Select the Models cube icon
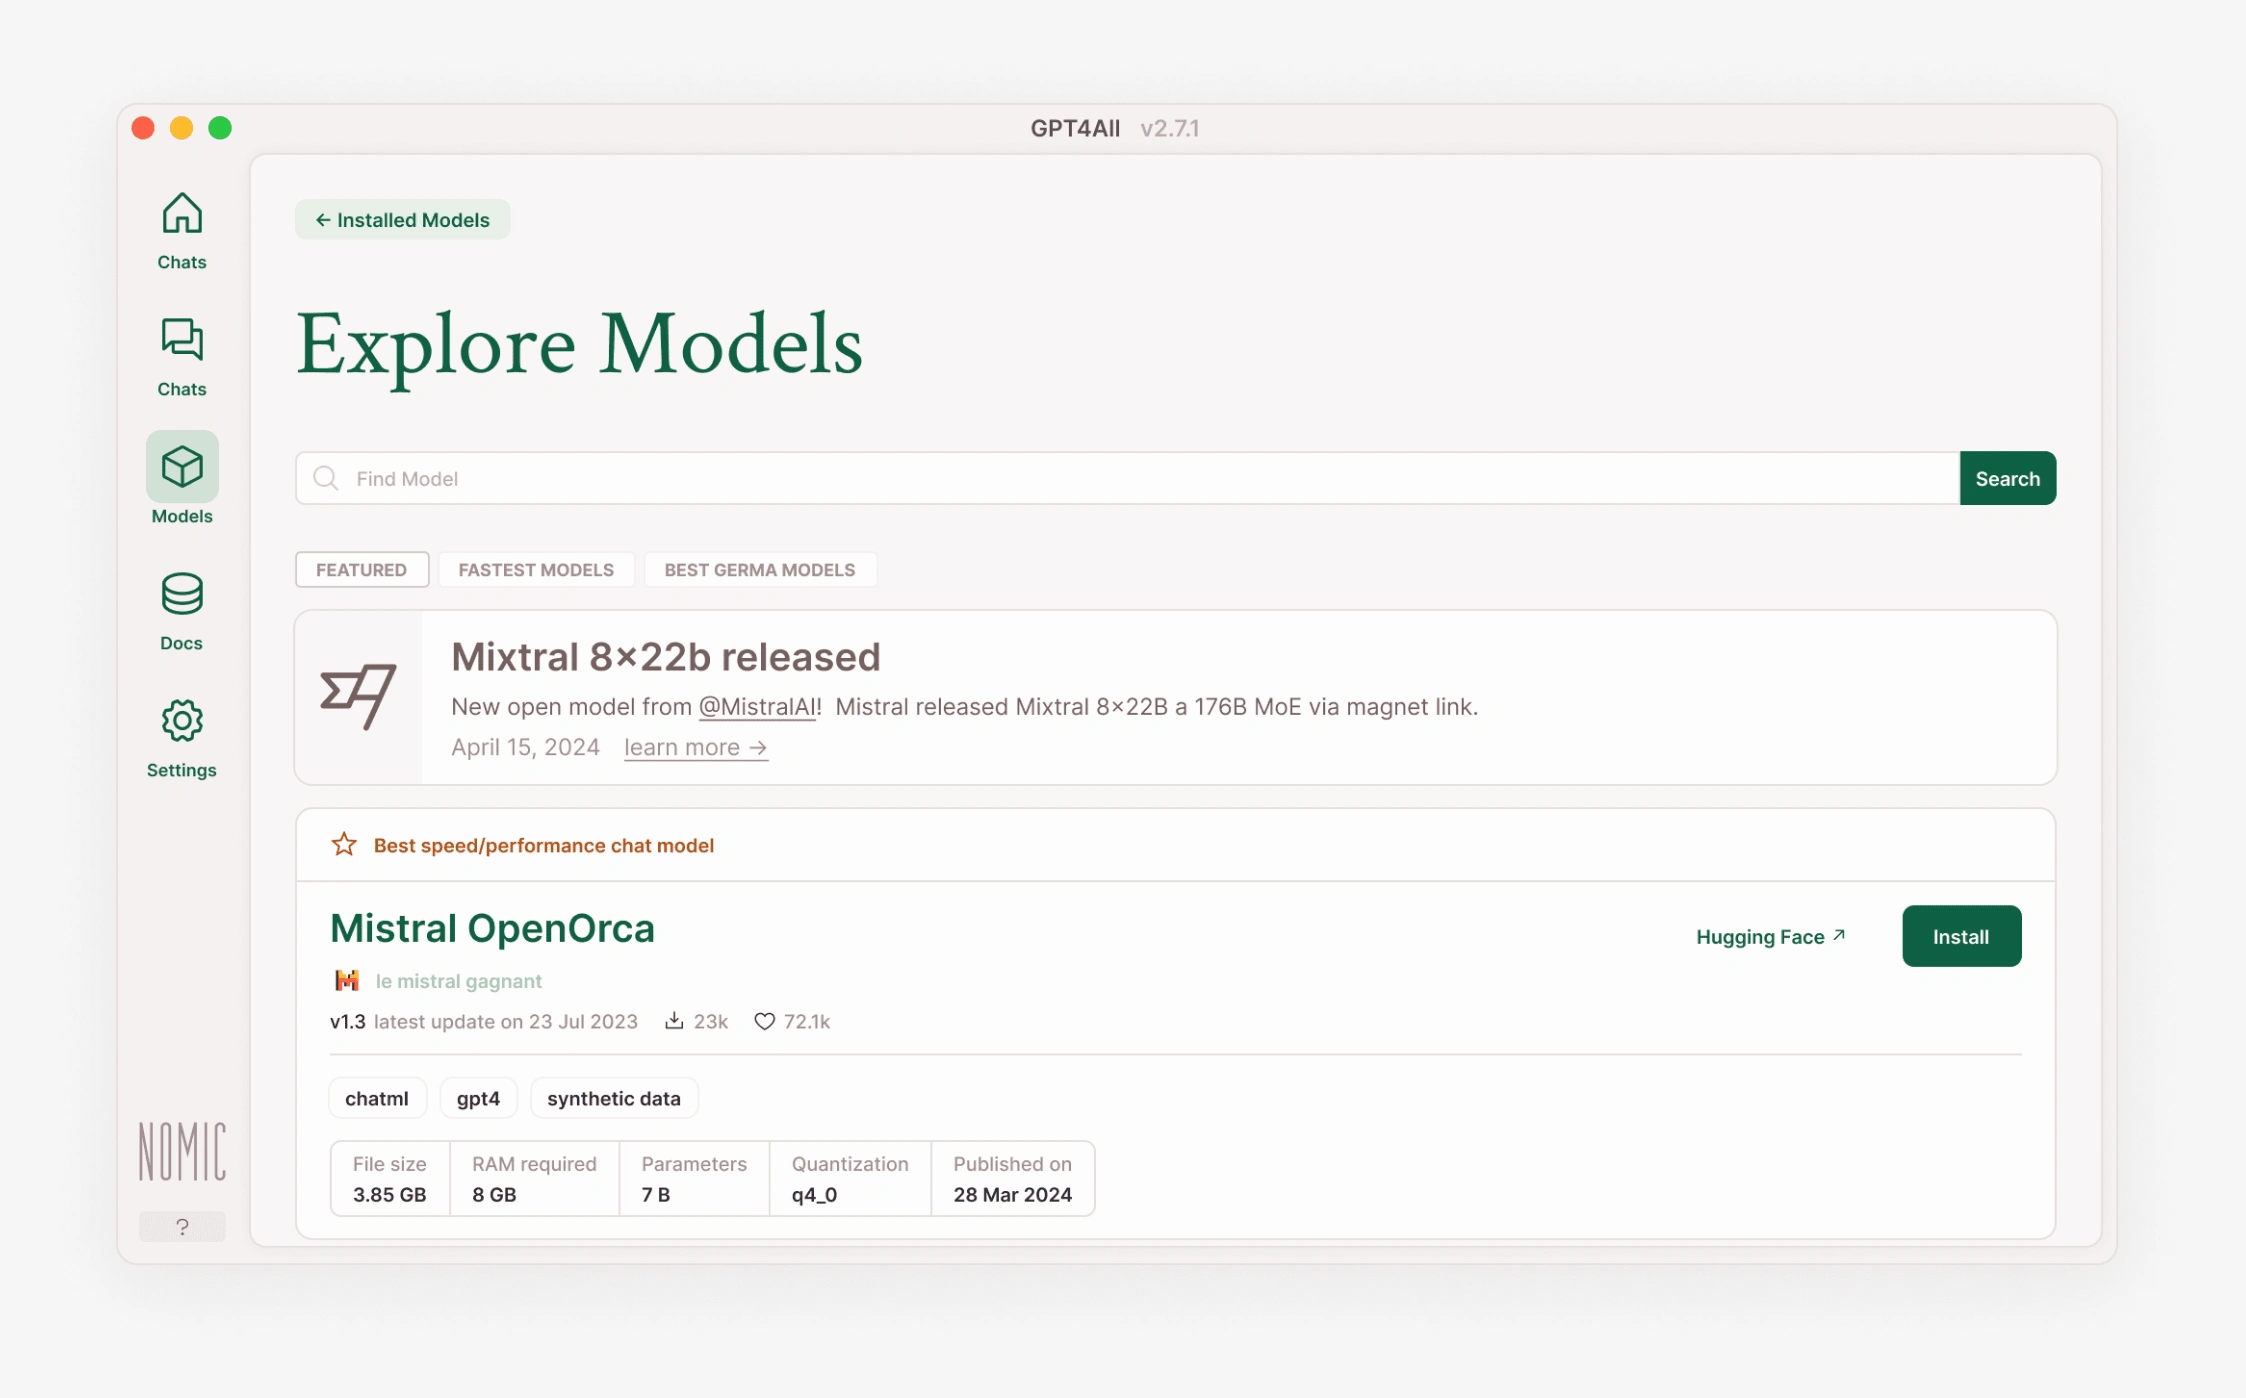This screenshot has height=1398, width=2246. [182, 467]
